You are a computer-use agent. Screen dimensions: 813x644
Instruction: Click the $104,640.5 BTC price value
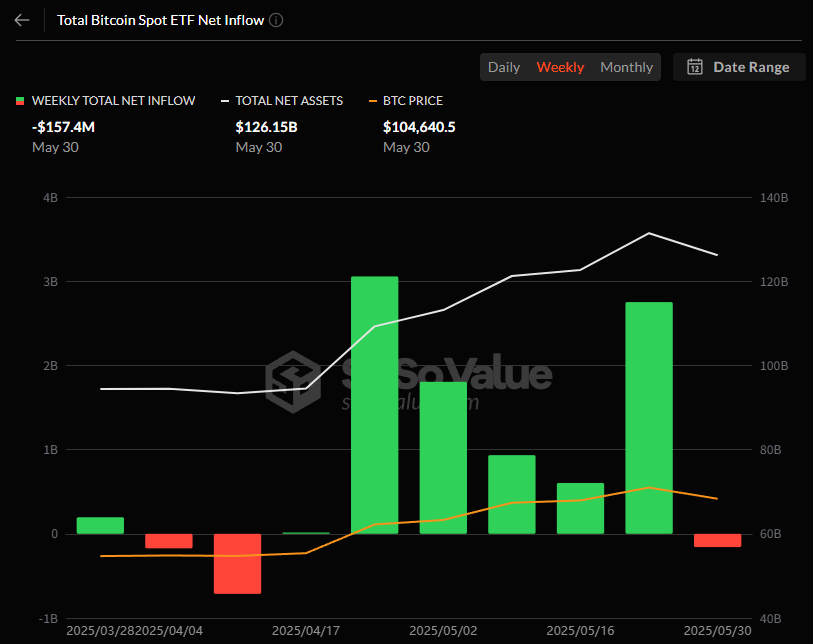pyautogui.click(x=419, y=127)
